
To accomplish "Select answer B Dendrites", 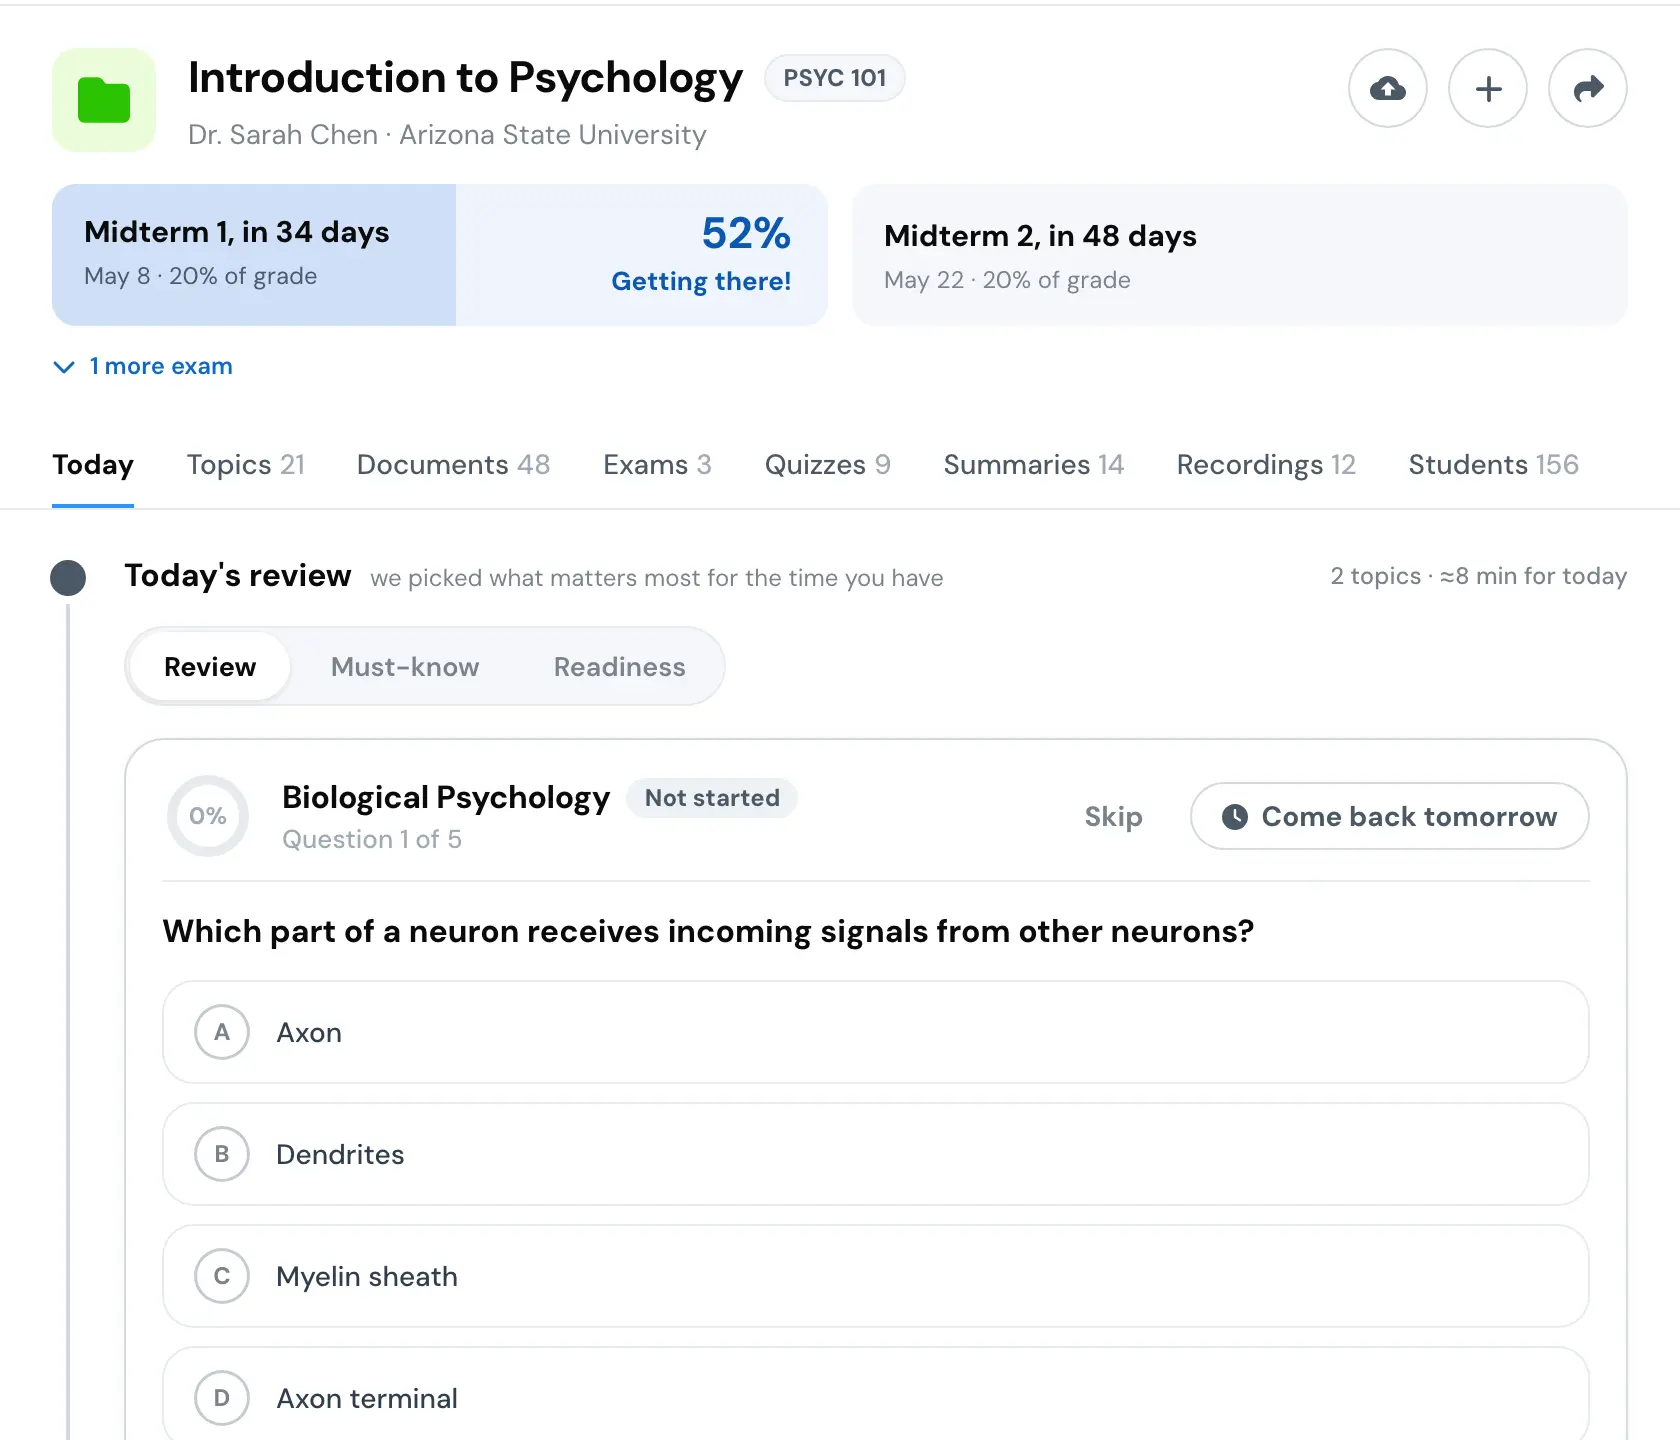I will point(875,1154).
